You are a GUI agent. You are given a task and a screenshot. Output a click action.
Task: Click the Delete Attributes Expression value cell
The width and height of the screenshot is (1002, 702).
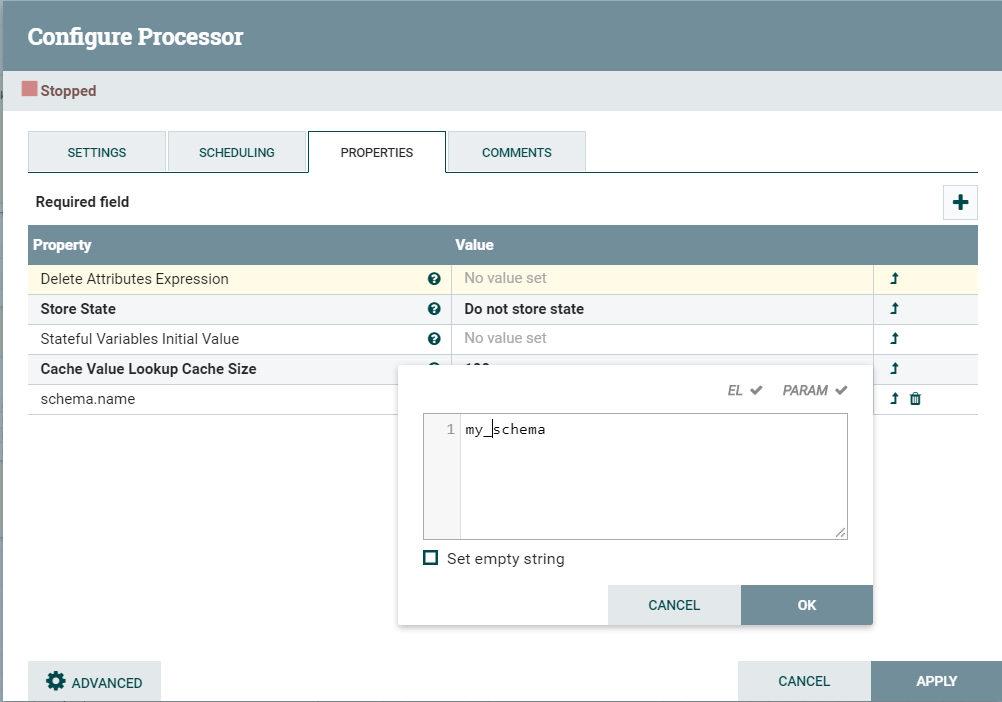662,279
